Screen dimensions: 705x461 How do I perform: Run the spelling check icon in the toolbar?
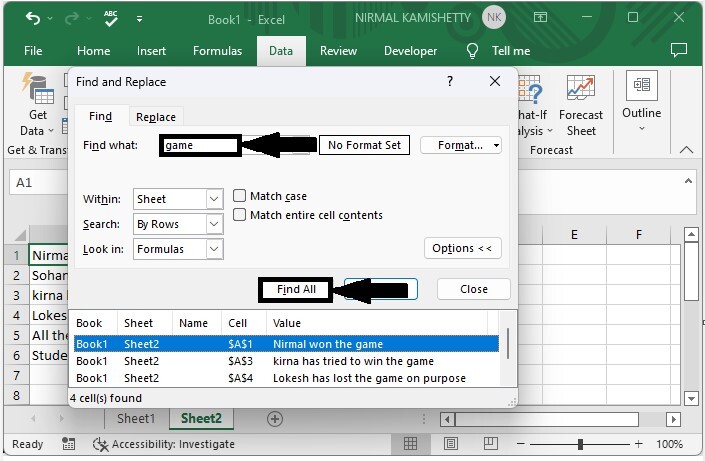click(111, 18)
